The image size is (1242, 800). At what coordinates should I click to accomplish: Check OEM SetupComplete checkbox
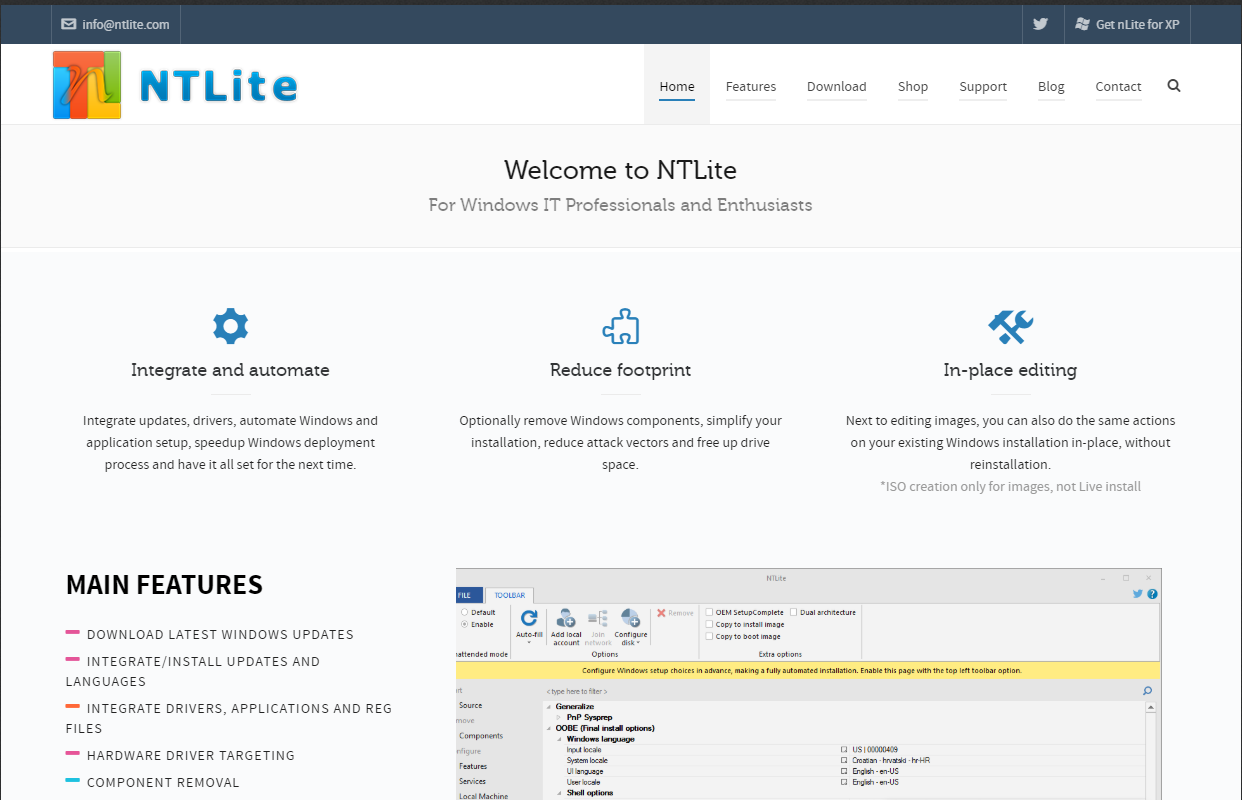[709, 612]
